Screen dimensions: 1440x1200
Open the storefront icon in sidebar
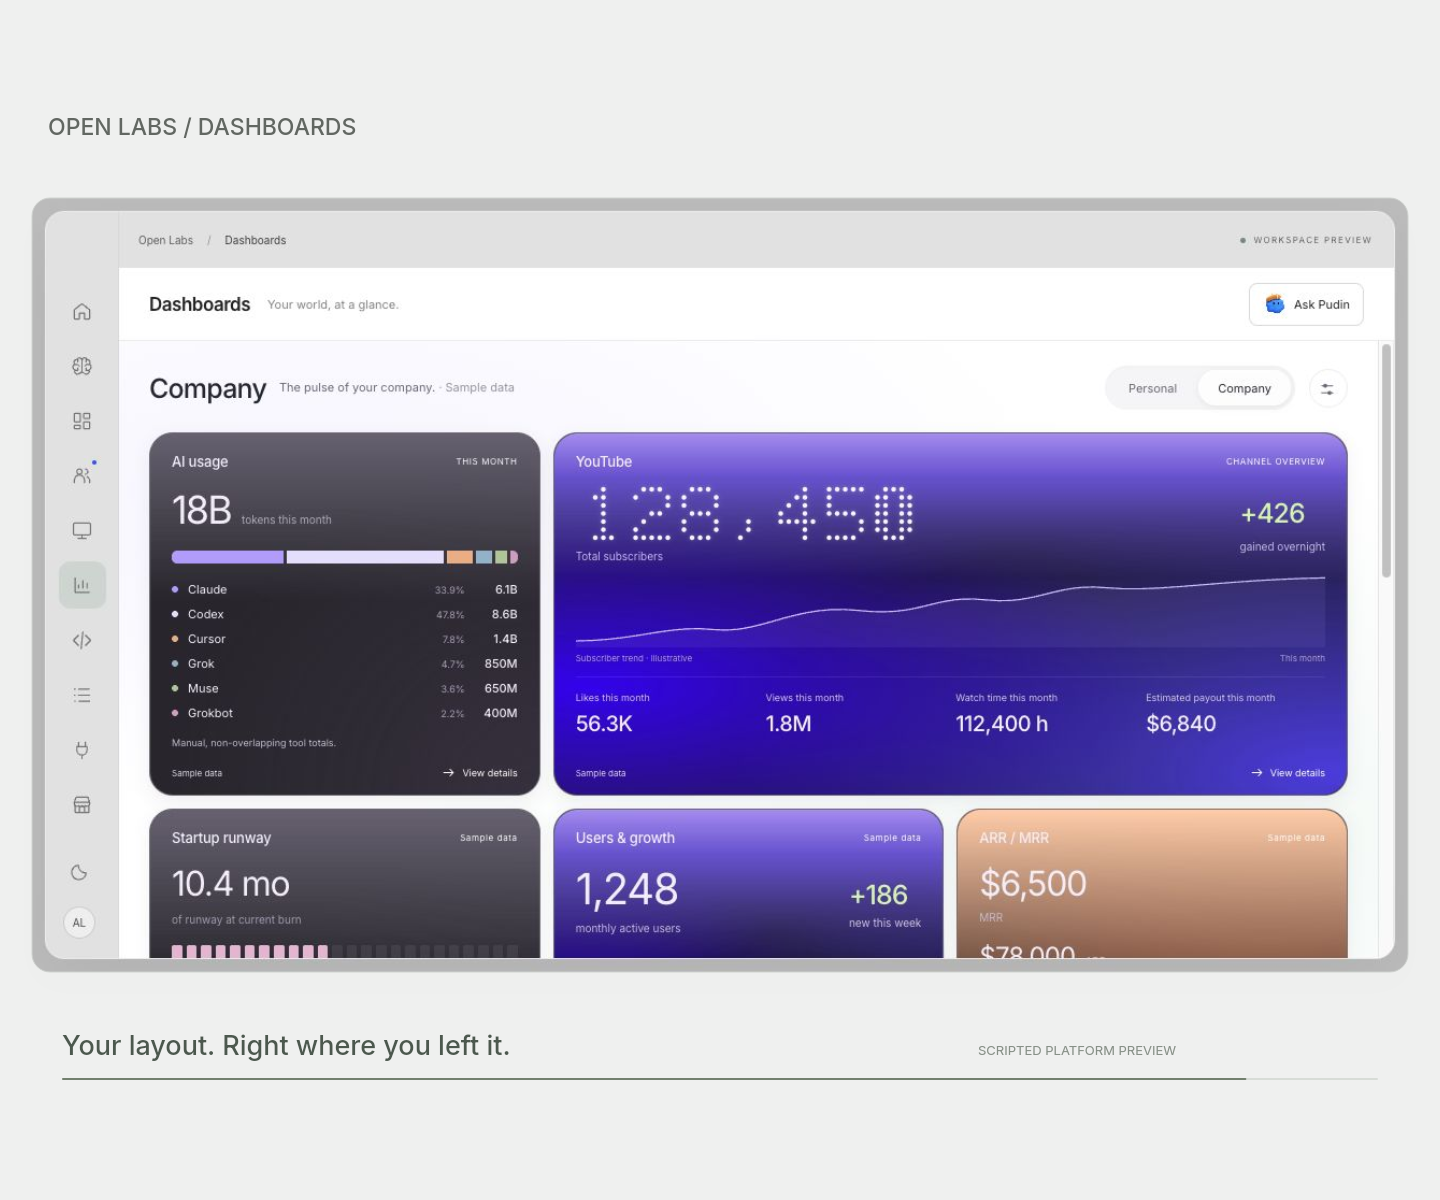[82, 804]
